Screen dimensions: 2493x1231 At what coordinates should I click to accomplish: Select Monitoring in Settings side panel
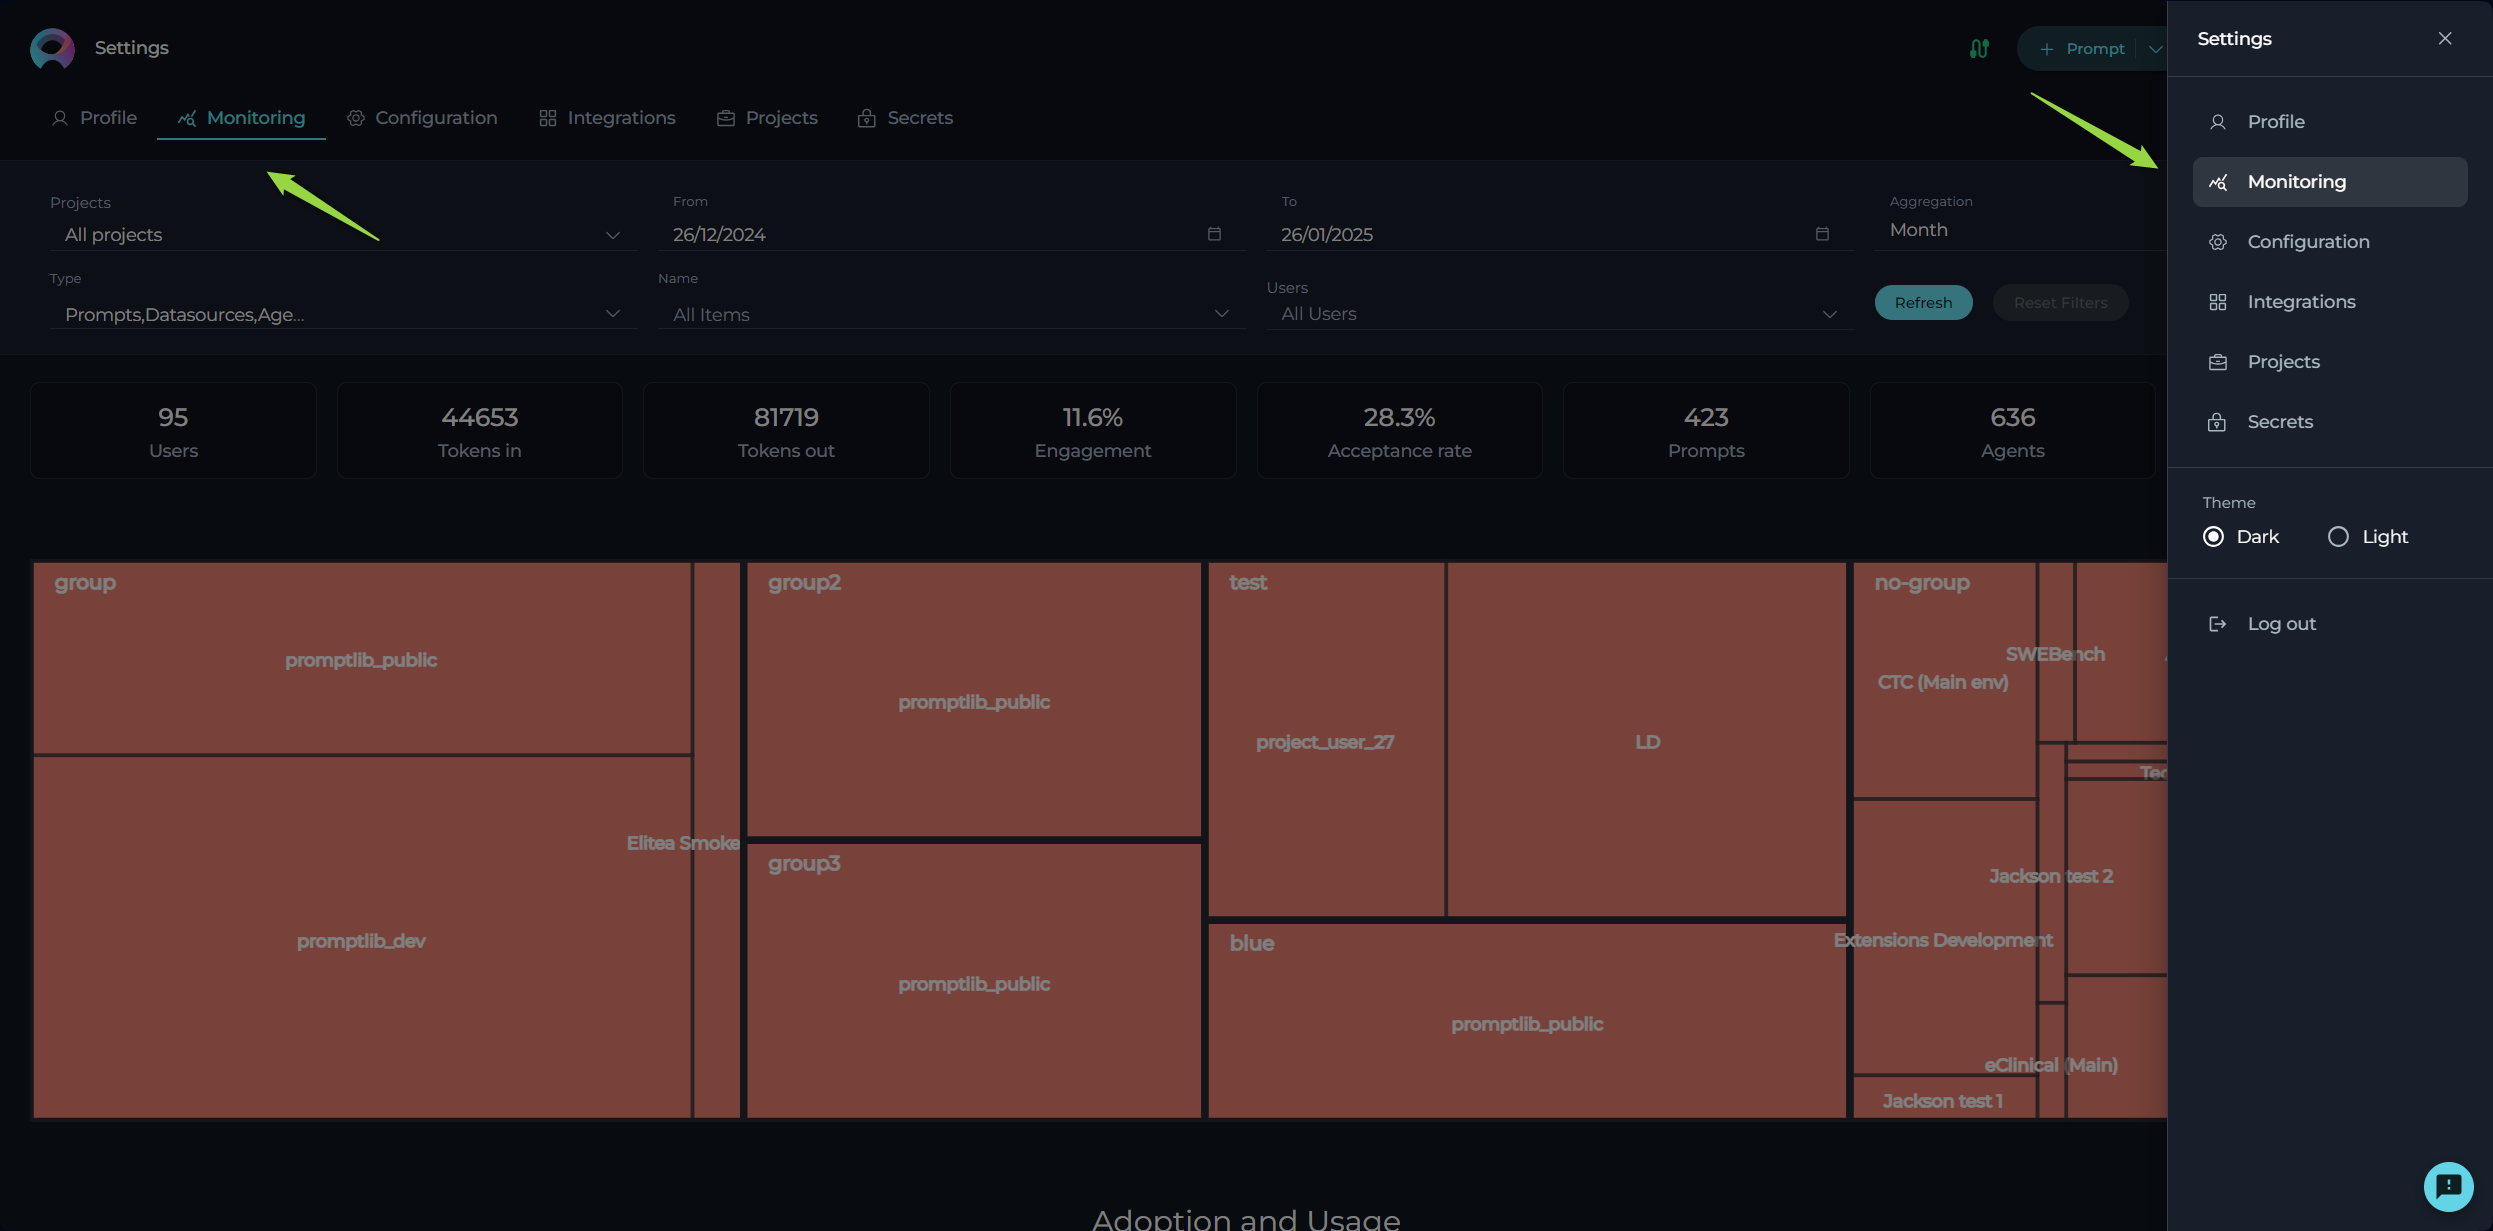click(x=2330, y=182)
